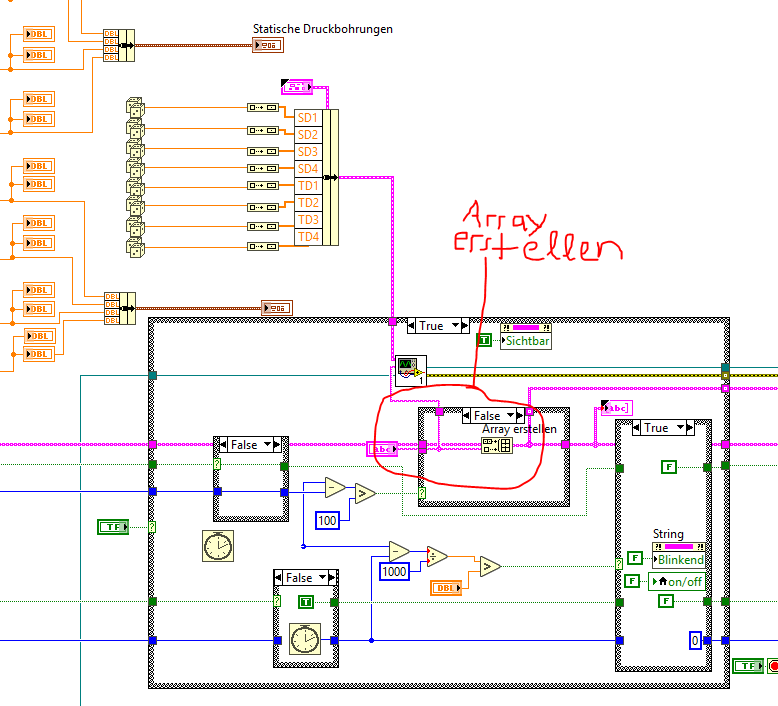Select the pink cluster constant above SD1
The width and height of the screenshot is (778, 706).
point(297,87)
